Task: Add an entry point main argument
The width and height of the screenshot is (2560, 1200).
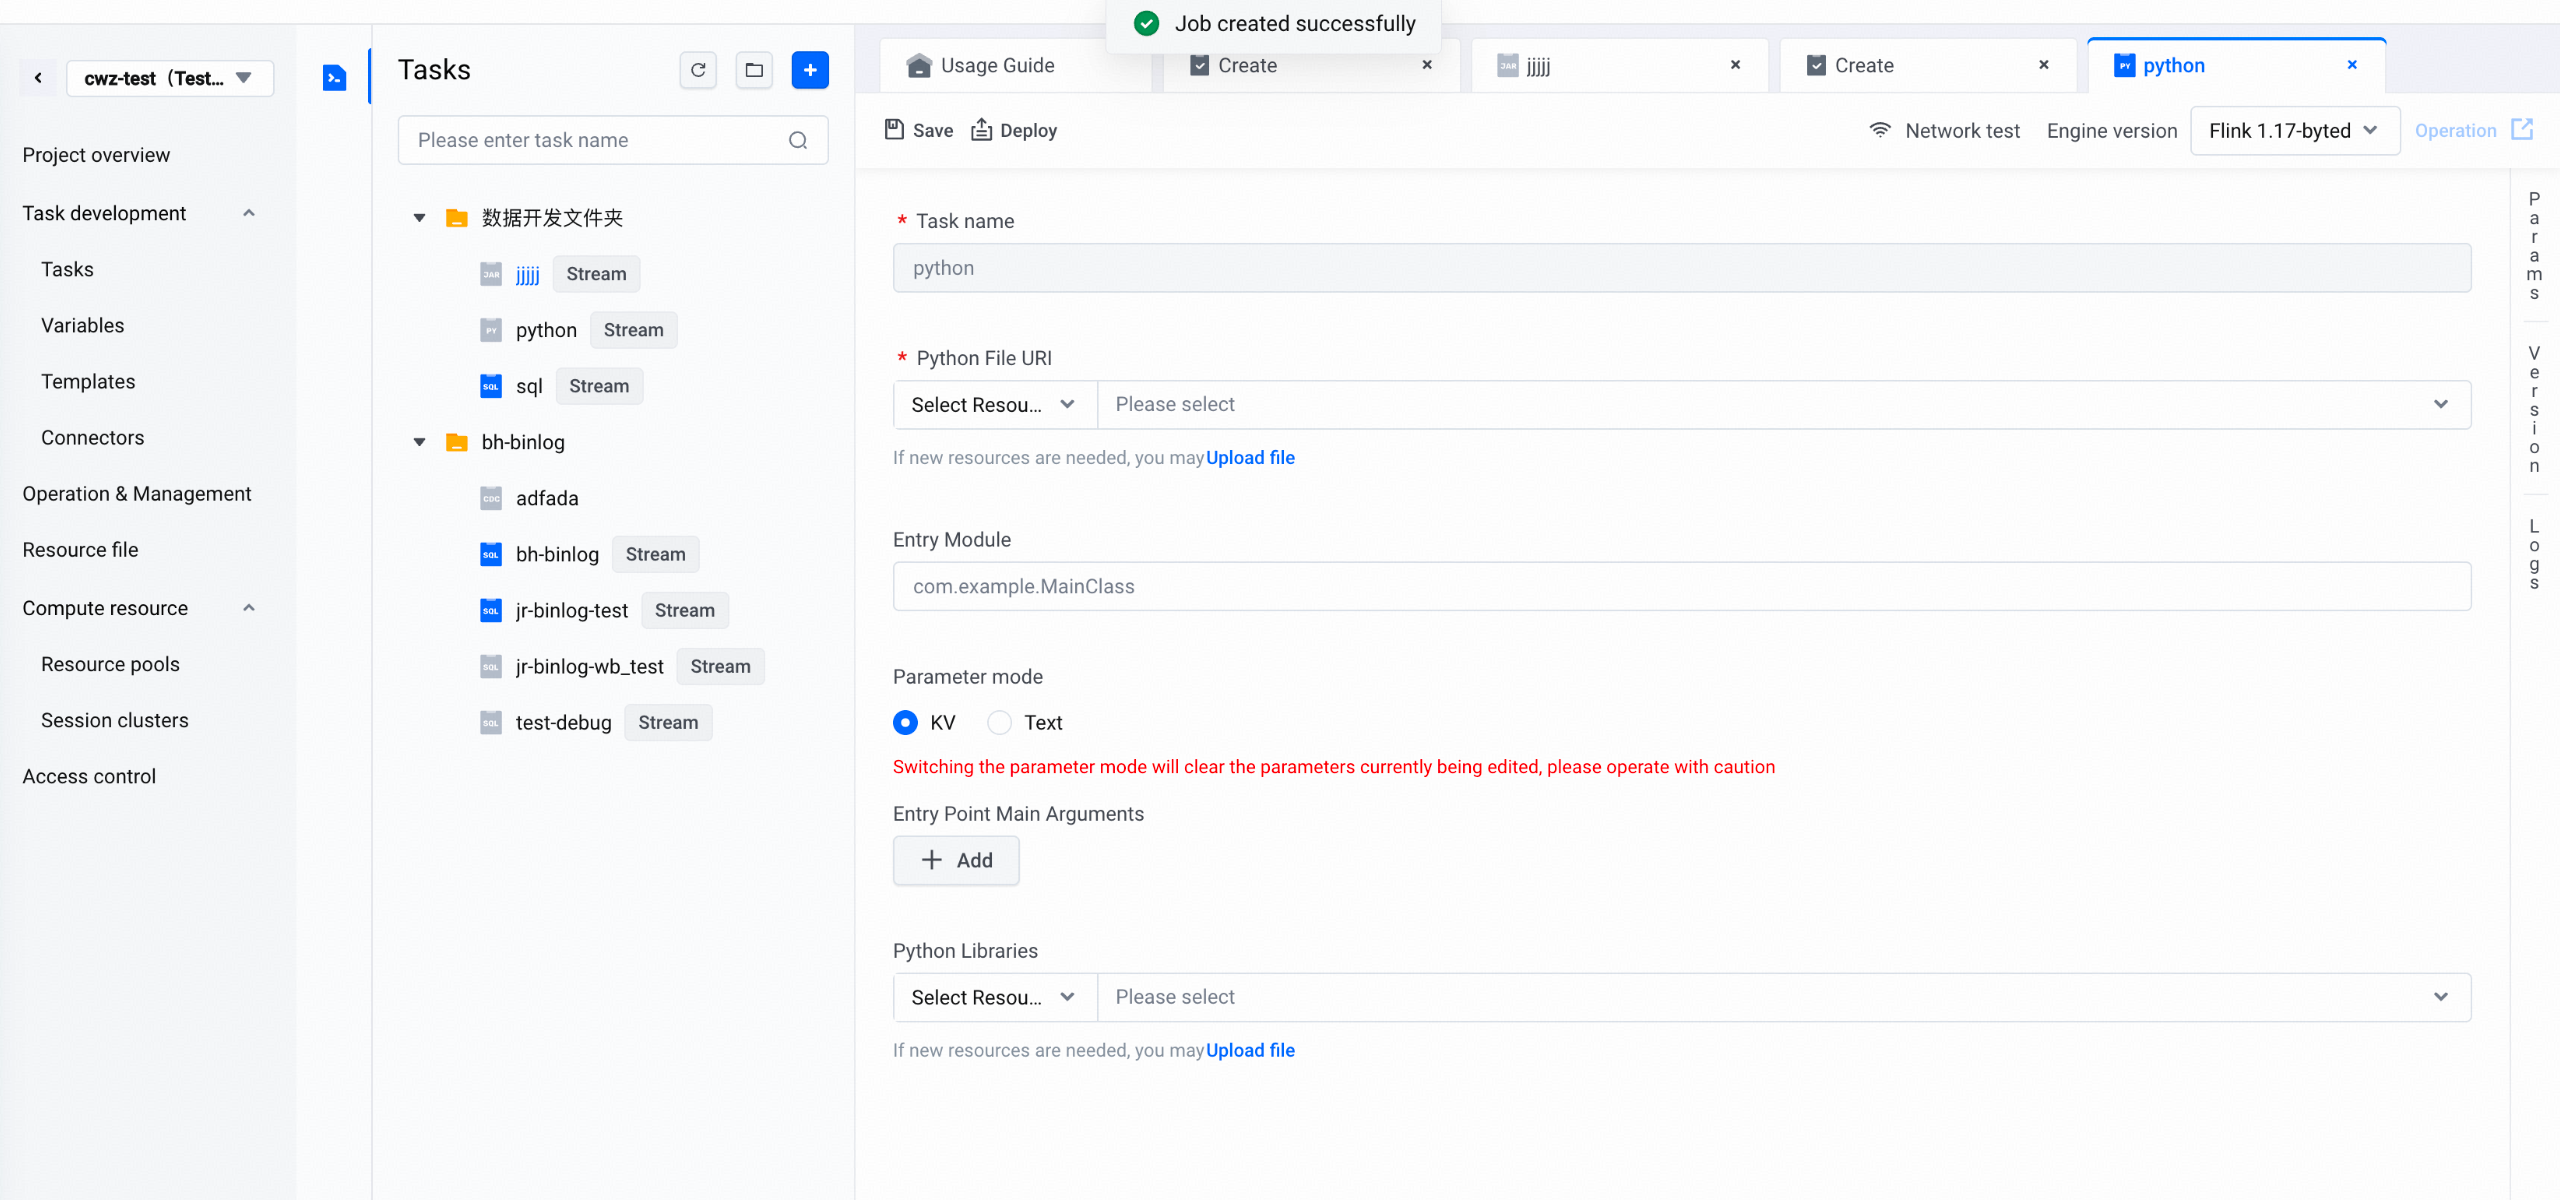Action: pyautogui.click(x=956, y=860)
